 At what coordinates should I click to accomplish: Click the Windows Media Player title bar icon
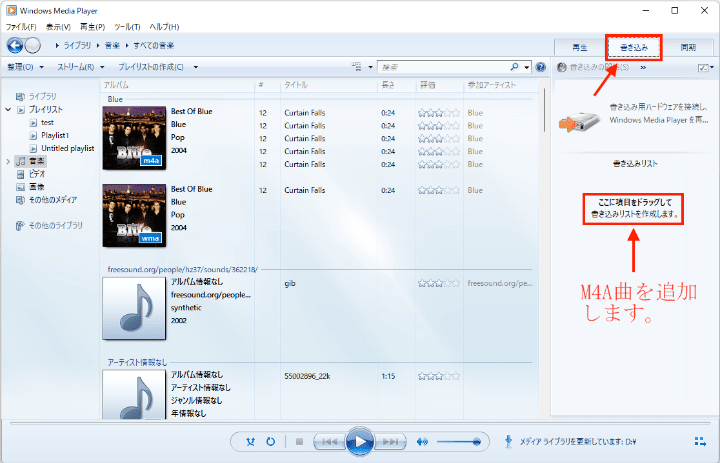point(11,10)
